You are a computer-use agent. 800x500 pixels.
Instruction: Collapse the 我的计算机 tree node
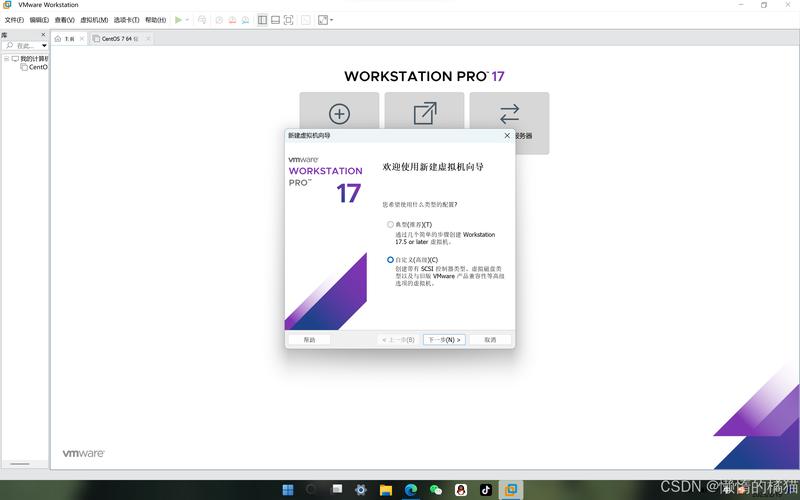[x=5, y=59]
